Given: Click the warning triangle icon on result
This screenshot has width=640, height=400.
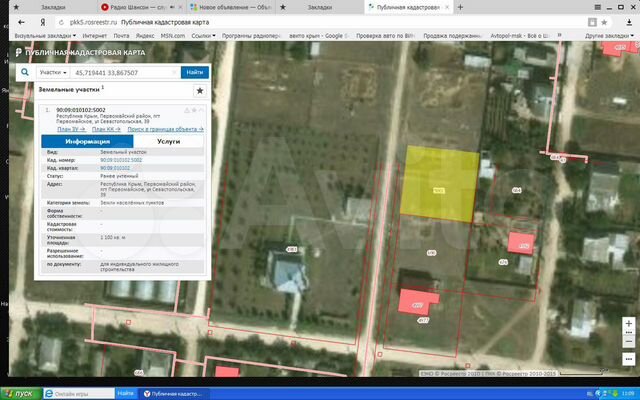Looking at the screenshot, I should tap(187, 110).
